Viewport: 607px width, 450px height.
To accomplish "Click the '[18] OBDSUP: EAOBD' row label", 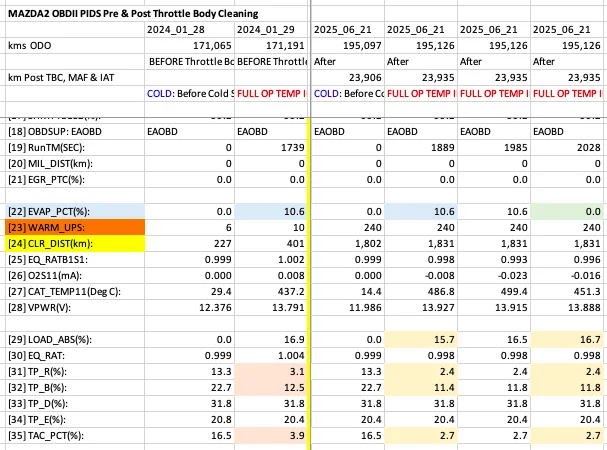I will pos(55,132).
